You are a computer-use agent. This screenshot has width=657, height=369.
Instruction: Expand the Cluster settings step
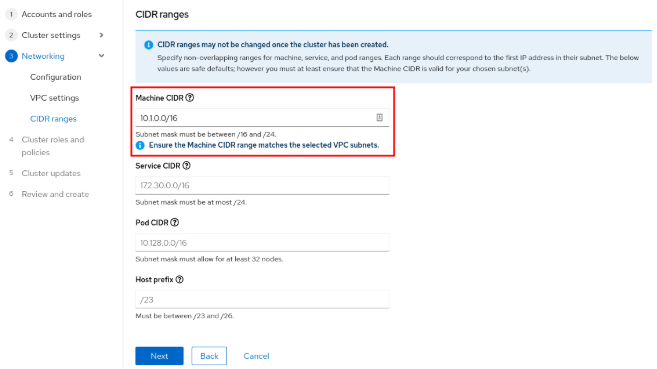(x=101, y=35)
